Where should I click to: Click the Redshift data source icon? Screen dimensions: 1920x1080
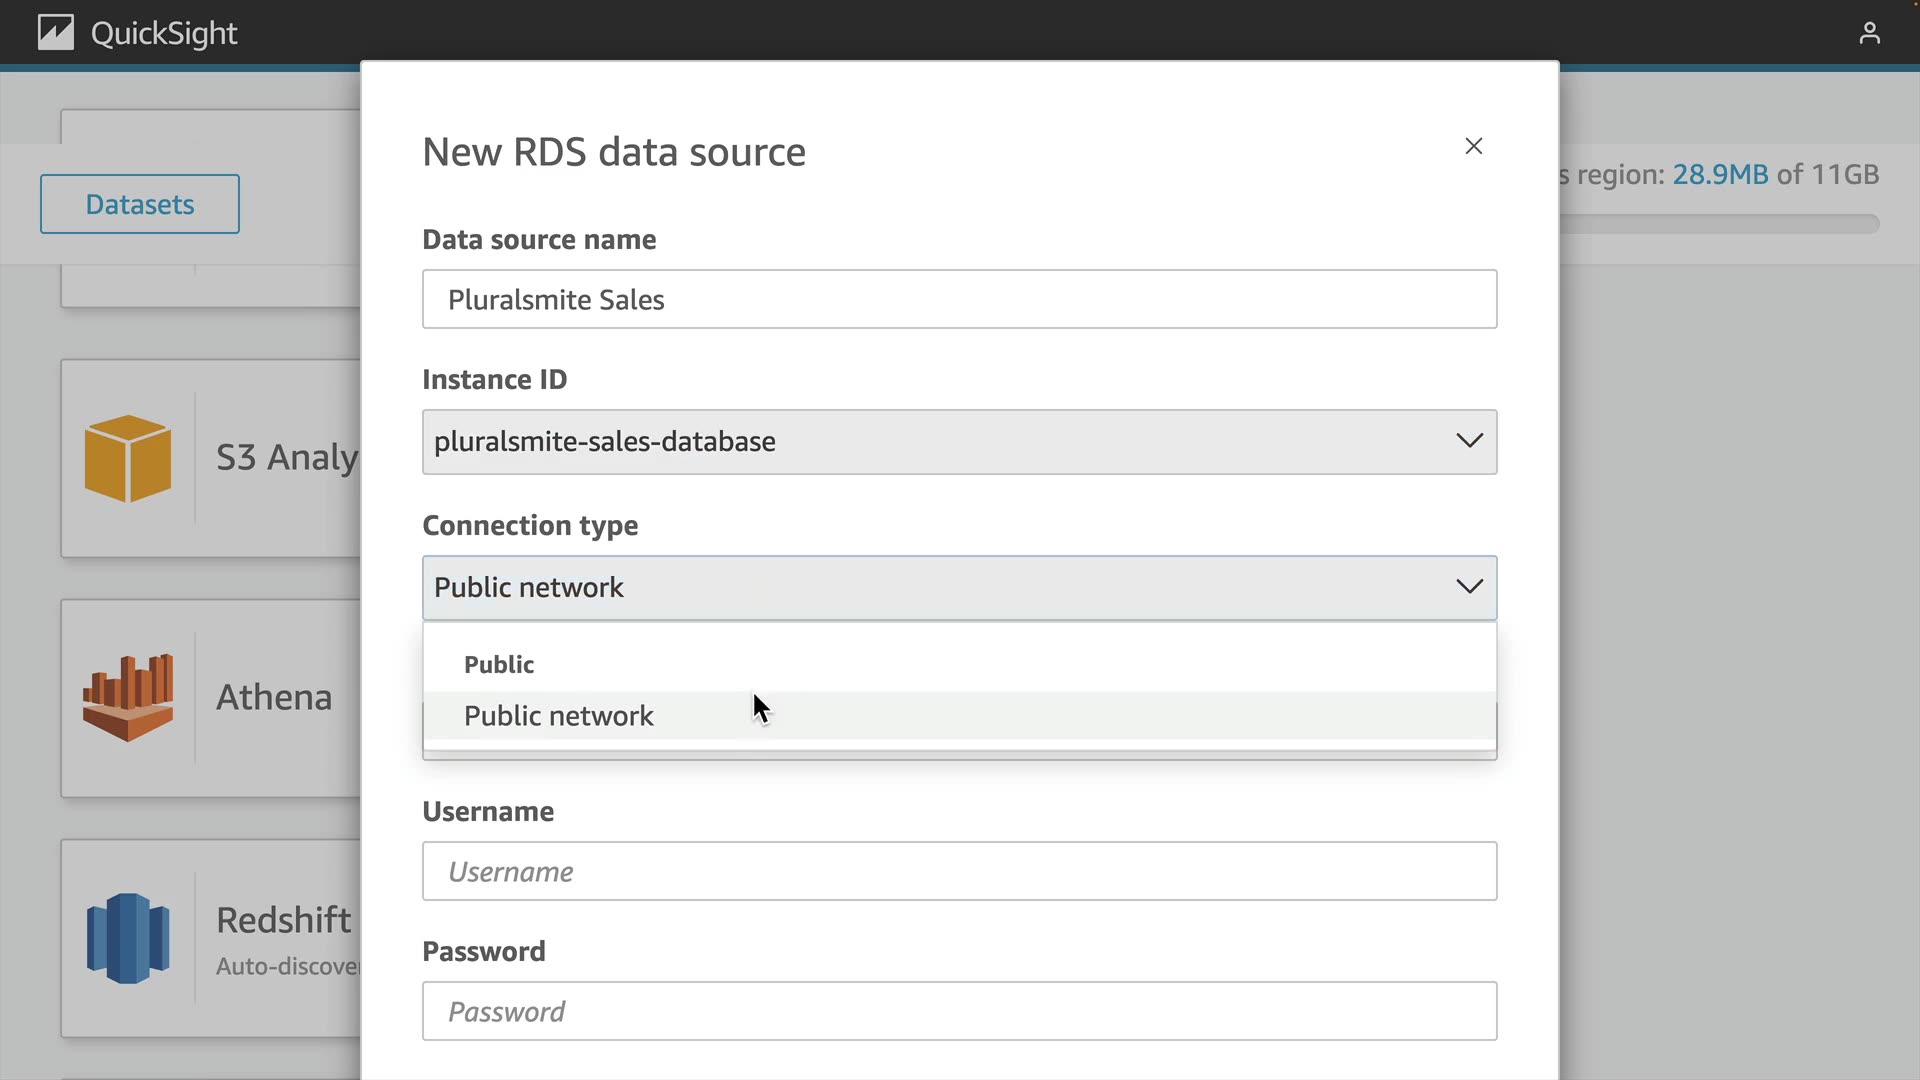pyautogui.click(x=128, y=938)
